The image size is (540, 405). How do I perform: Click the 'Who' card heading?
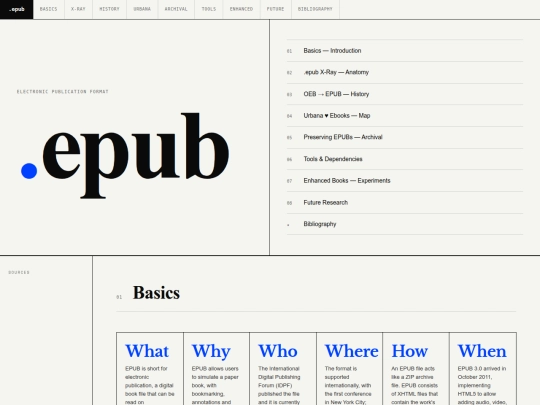point(278,351)
